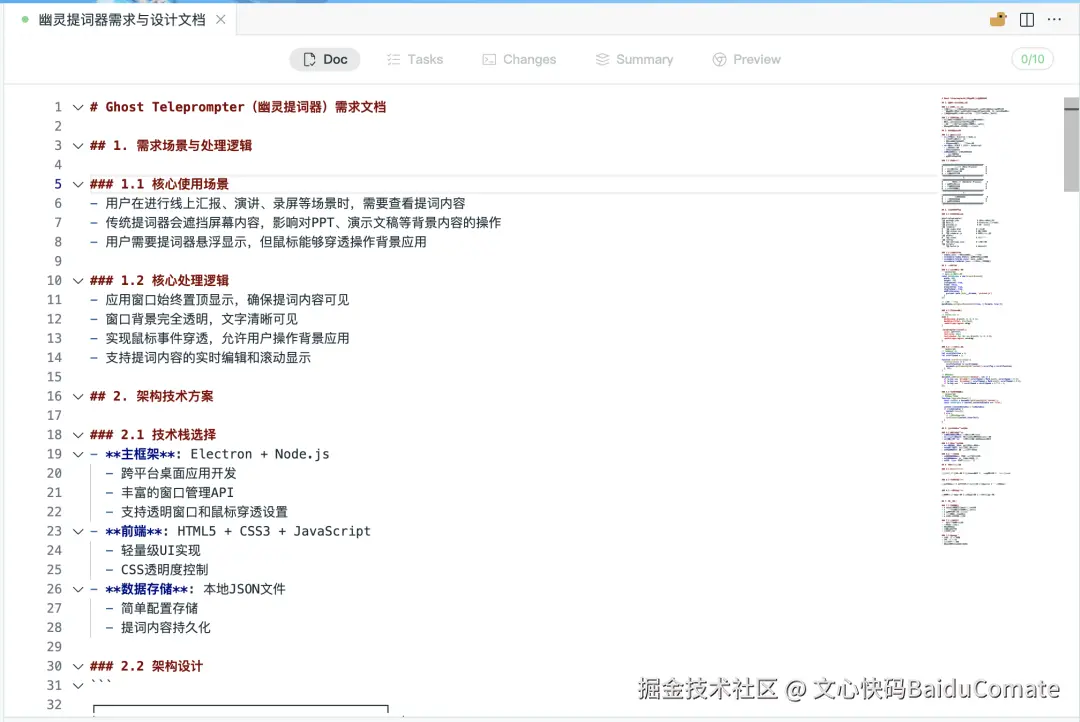The height and width of the screenshot is (722, 1080).
Task: Collapse the line 1 title heading fold
Action: click(x=78, y=107)
